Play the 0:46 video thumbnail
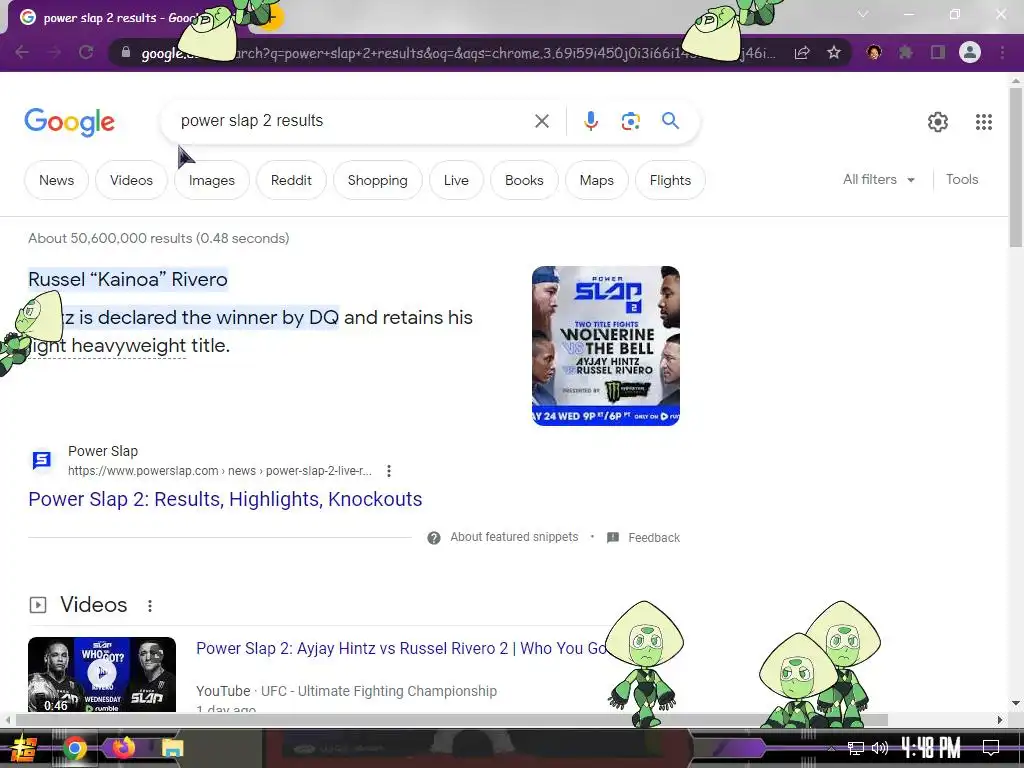The width and height of the screenshot is (1024, 768). click(102, 674)
